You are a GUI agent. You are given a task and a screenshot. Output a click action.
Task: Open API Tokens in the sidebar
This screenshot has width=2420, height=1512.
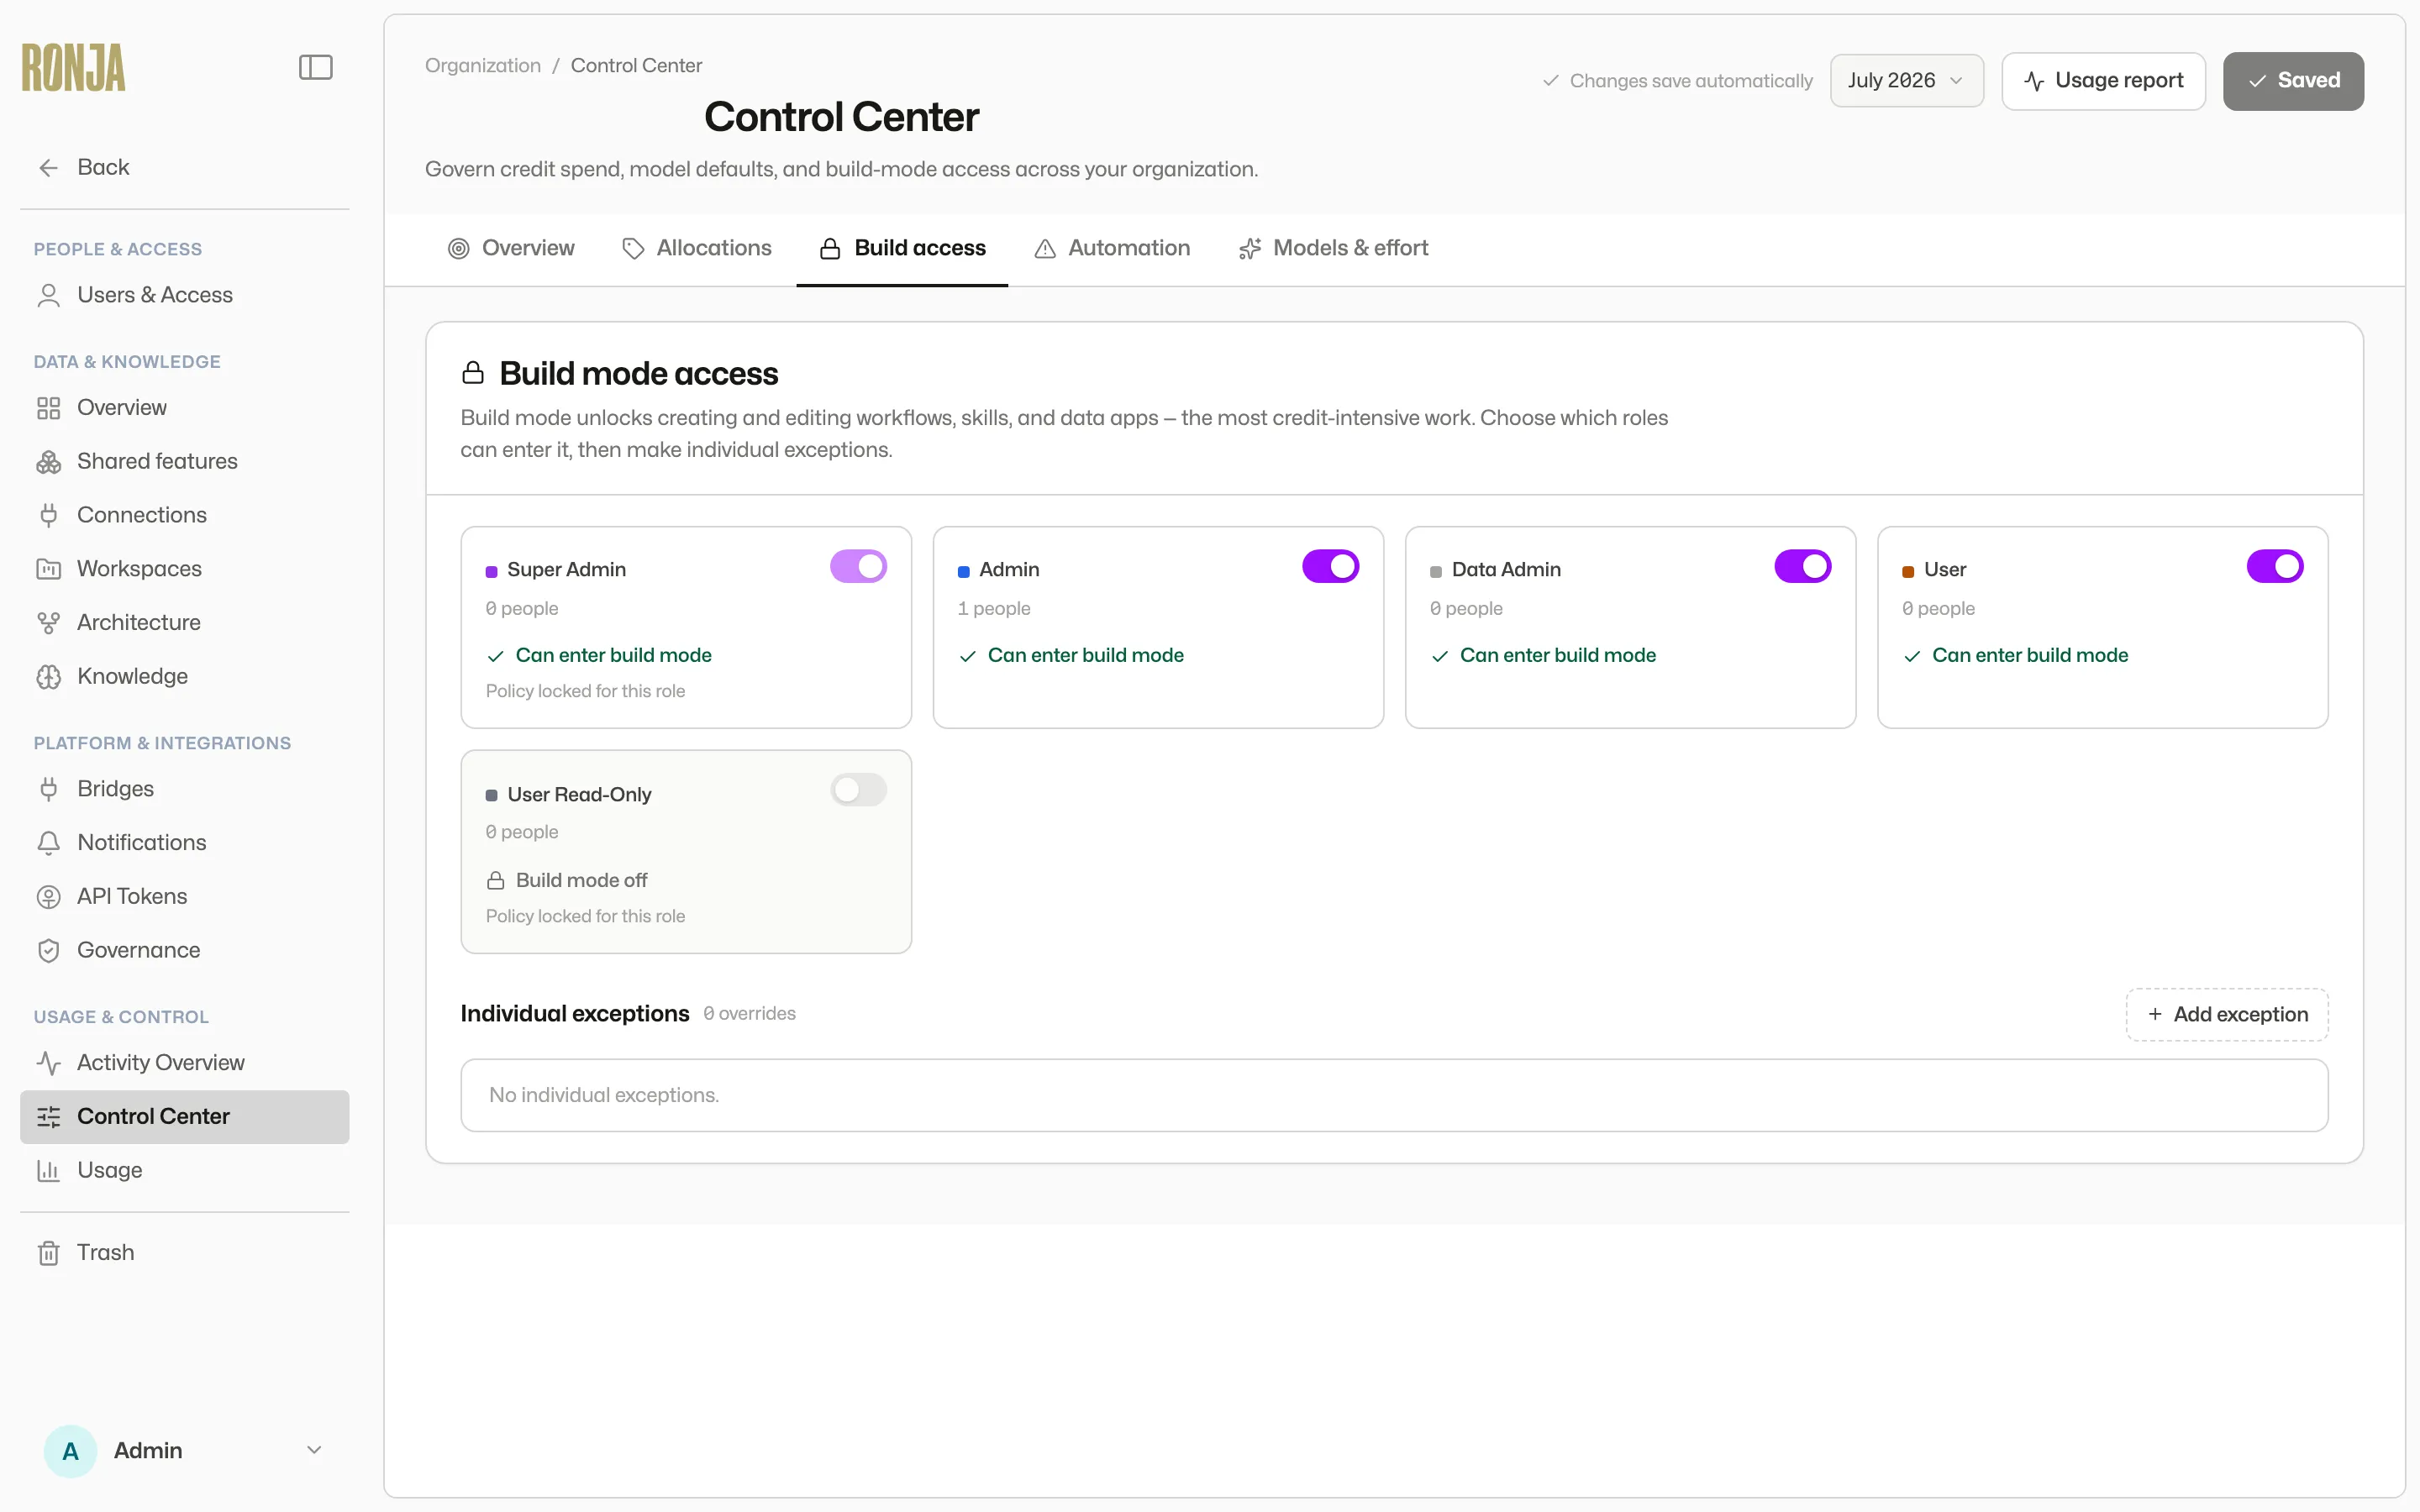(184, 897)
